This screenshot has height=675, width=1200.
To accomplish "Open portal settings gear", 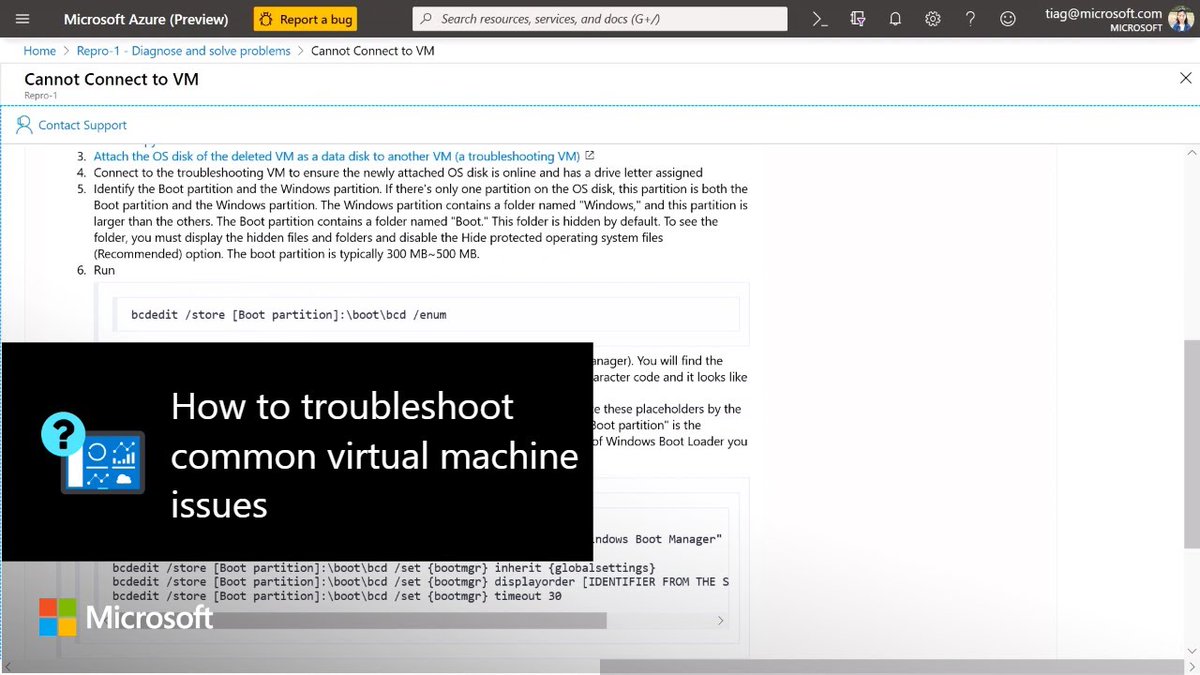I will coord(933,19).
